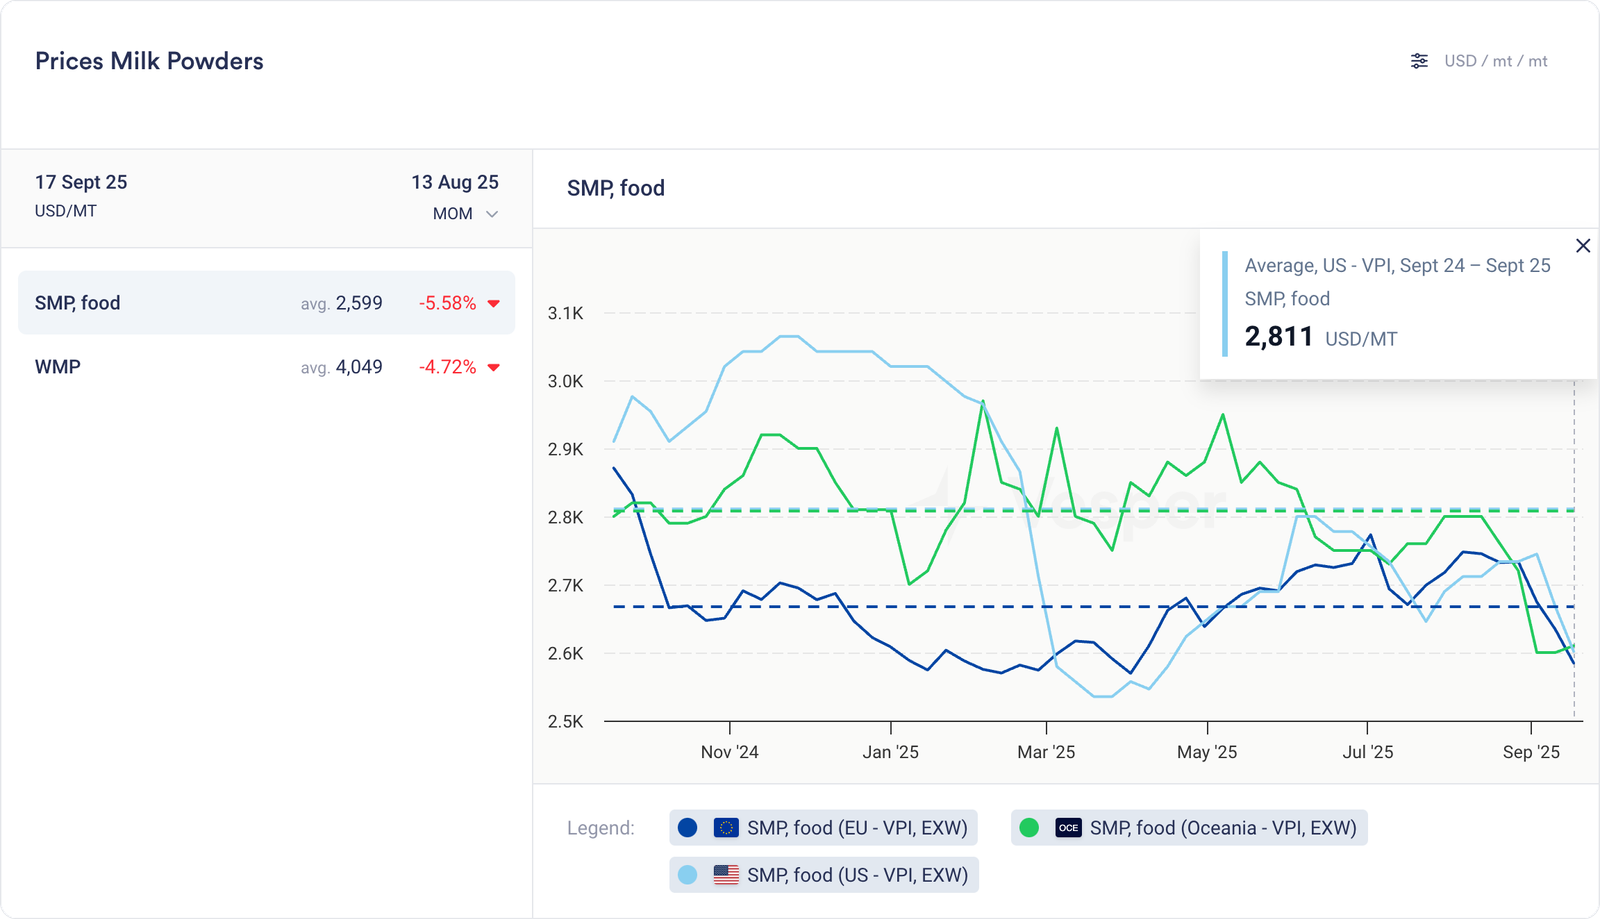
Task: Click the 13 Aug 25 comparison date
Action: [455, 182]
